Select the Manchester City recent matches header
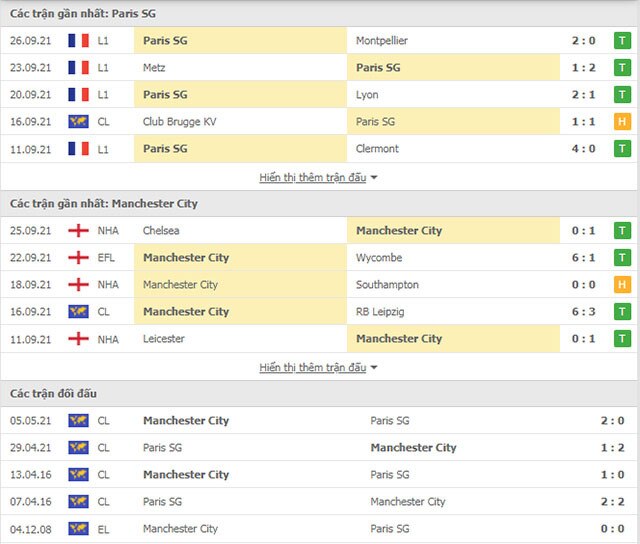The height and width of the screenshot is (544, 640). [x=104, y=204]
